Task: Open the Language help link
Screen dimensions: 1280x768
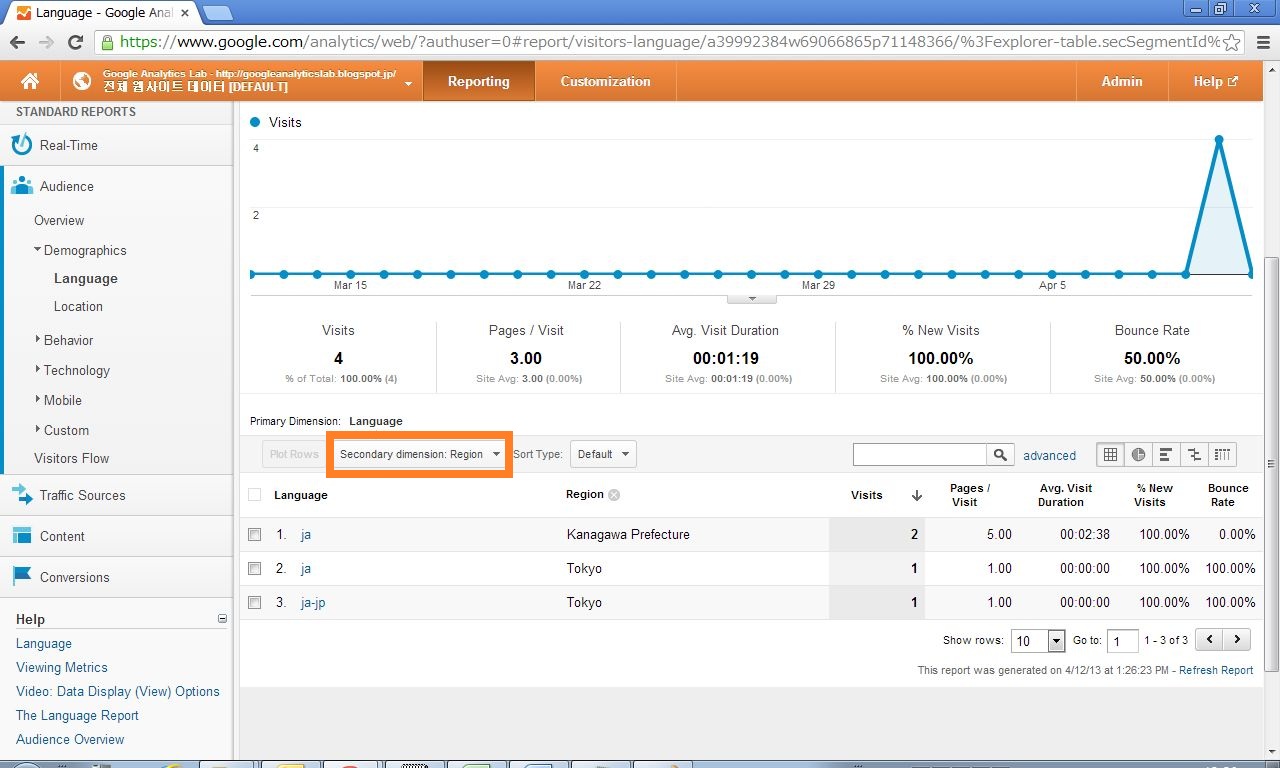Action: [44, 643]
